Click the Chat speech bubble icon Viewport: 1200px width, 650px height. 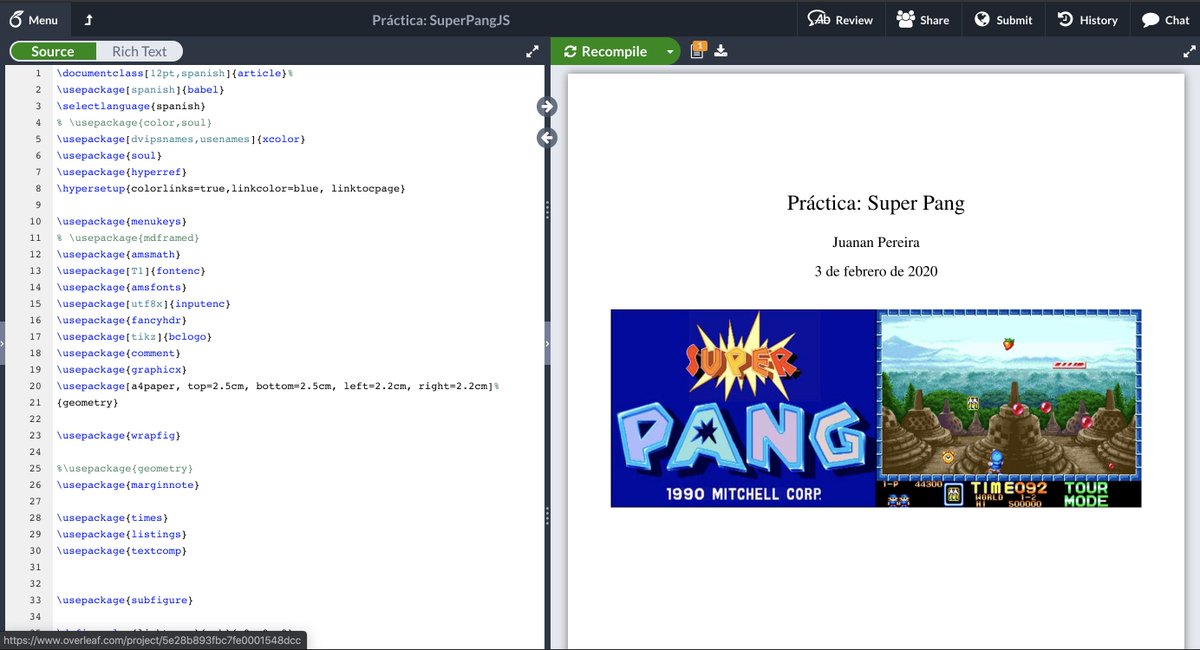(x=1150, y=20)
